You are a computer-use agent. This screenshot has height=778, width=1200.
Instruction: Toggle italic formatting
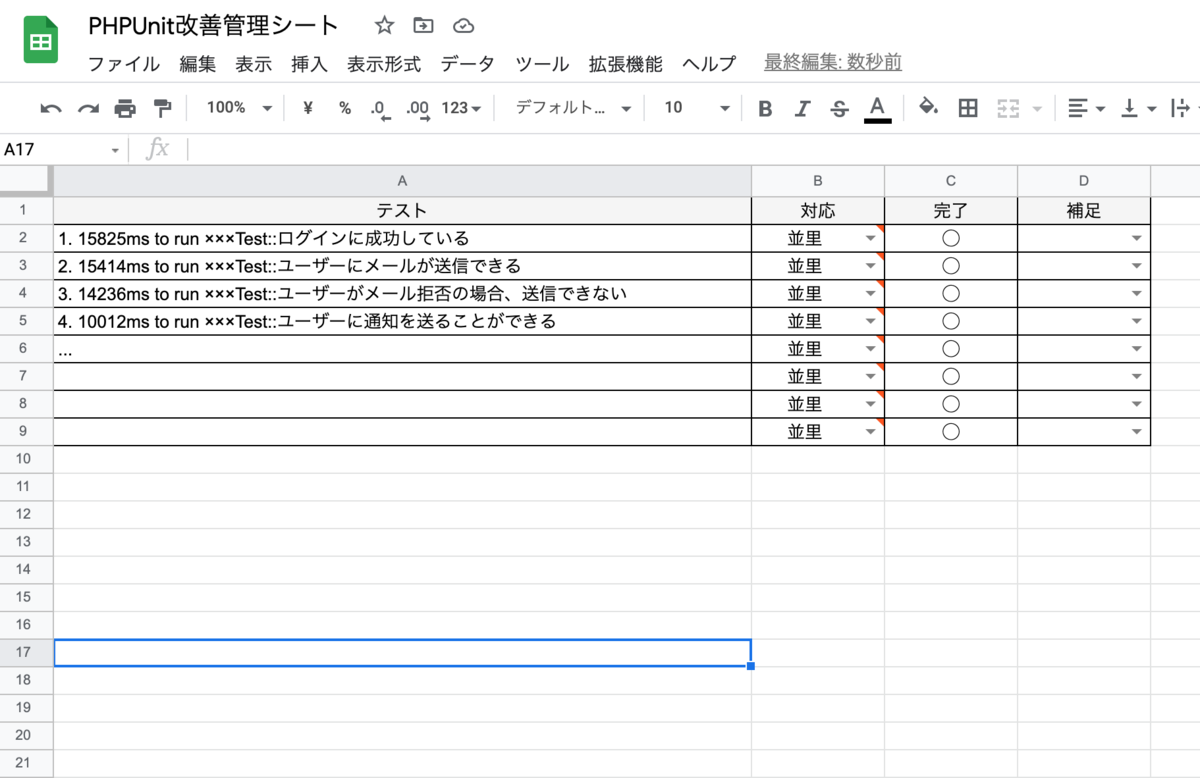pyautogui.click(x=801, y=107)
